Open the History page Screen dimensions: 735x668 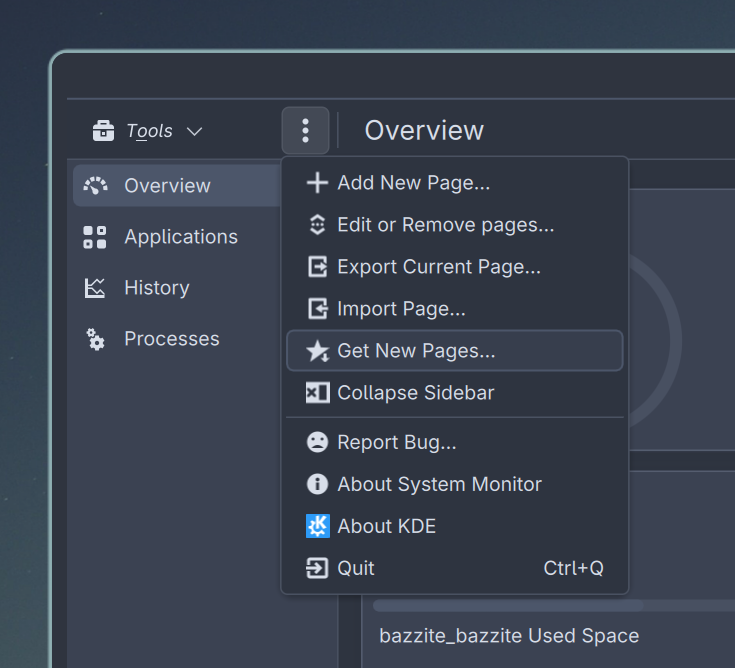point(156,288)
